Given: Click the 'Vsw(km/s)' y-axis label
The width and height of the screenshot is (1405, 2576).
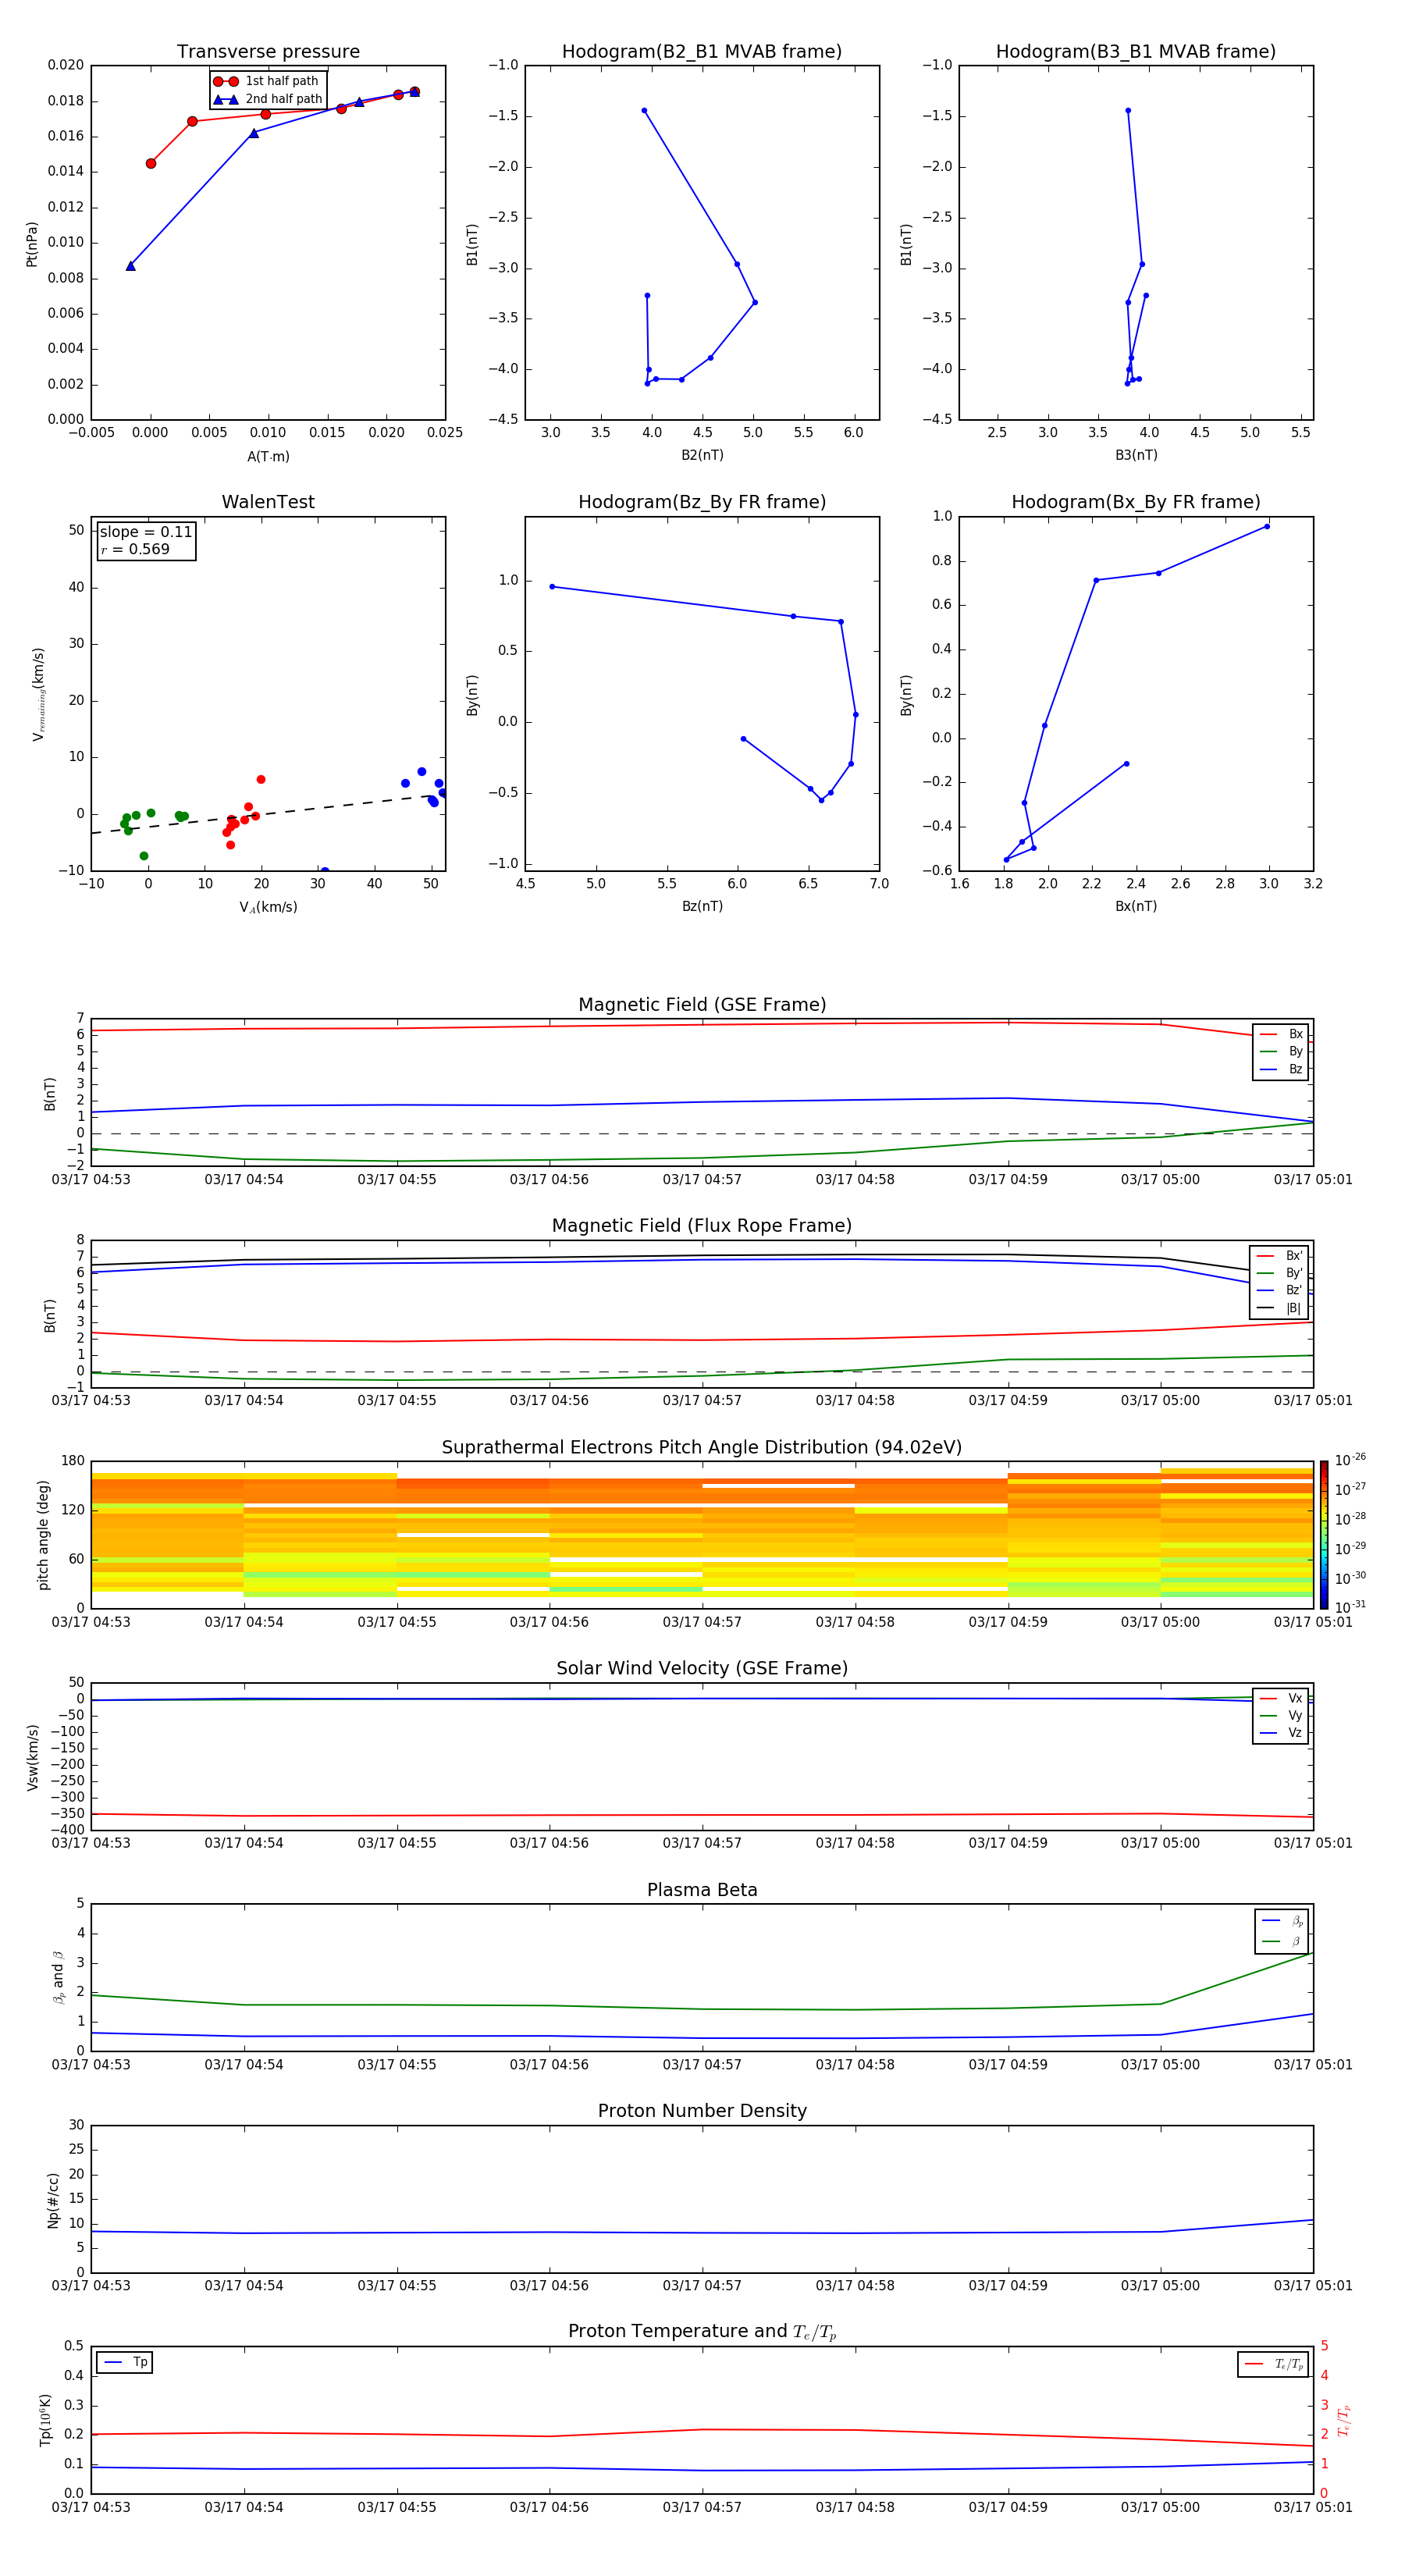Looking at the screenshot, I should pyautogui.click(x=32, y=1757).
